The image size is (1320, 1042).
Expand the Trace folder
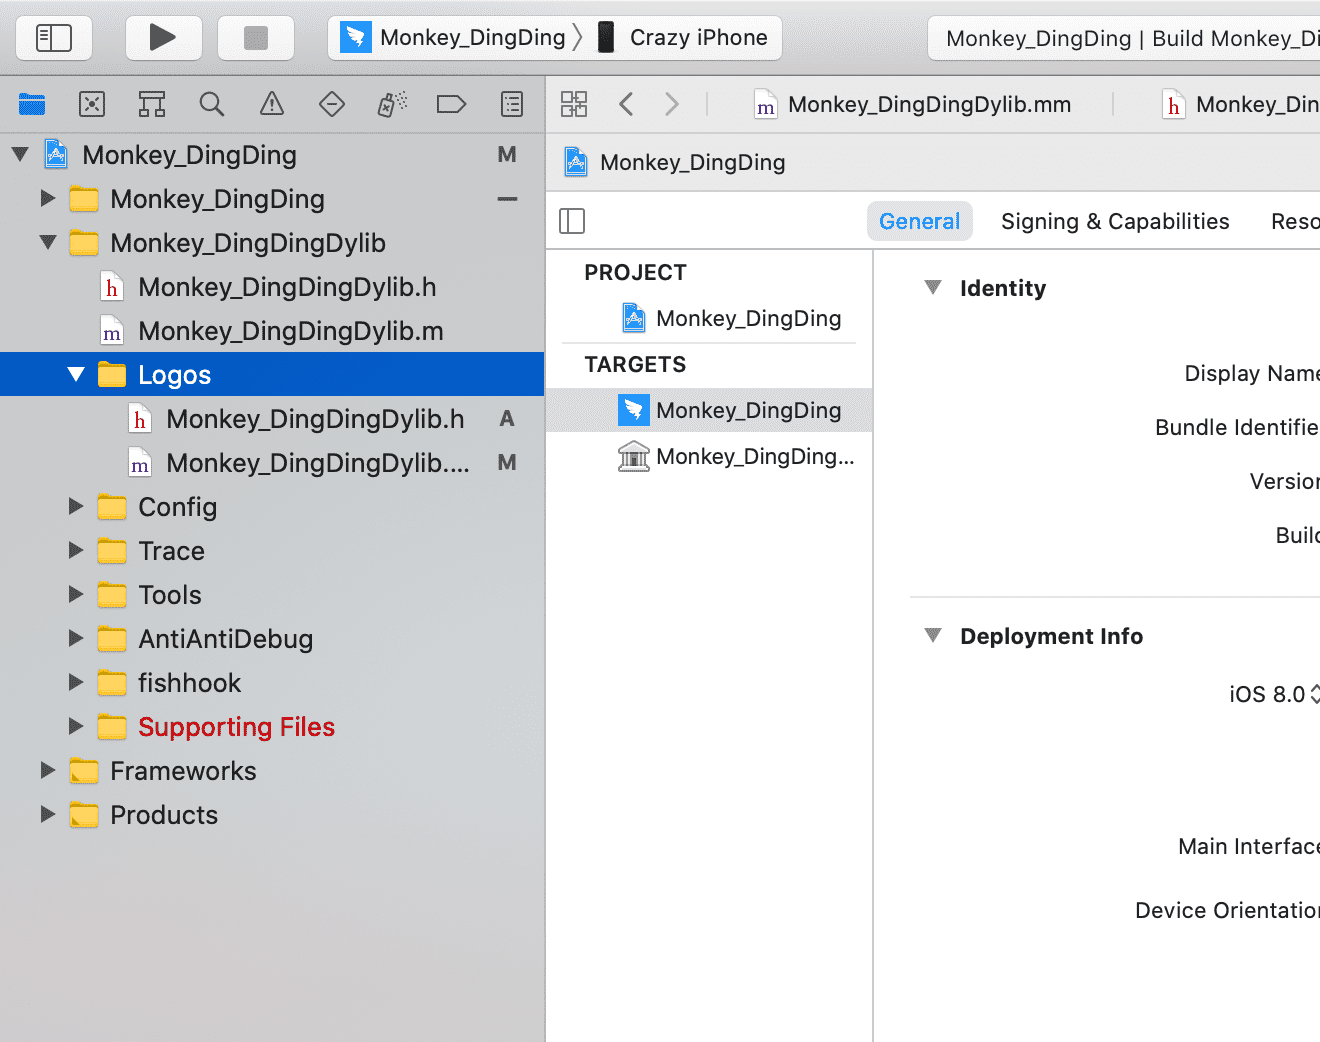point(76,551)
